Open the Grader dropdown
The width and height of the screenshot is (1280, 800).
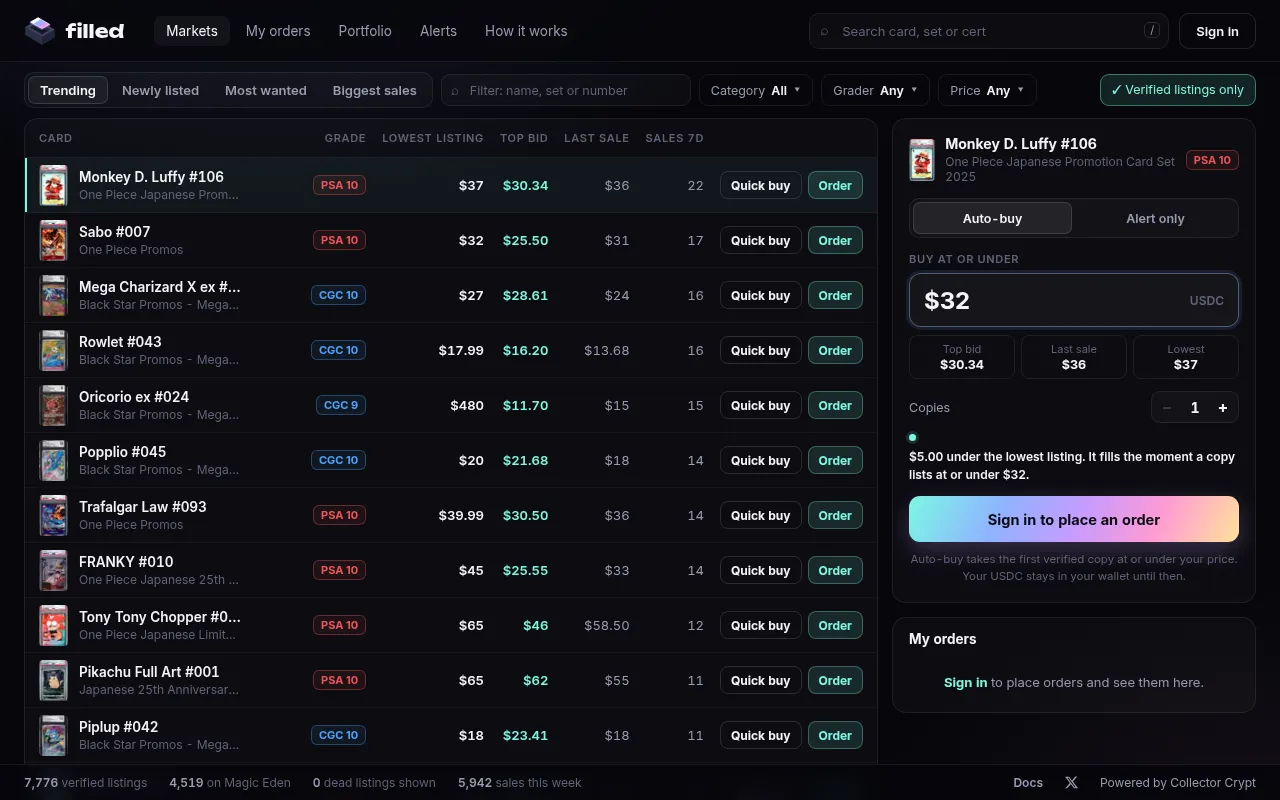click(876, 90)
